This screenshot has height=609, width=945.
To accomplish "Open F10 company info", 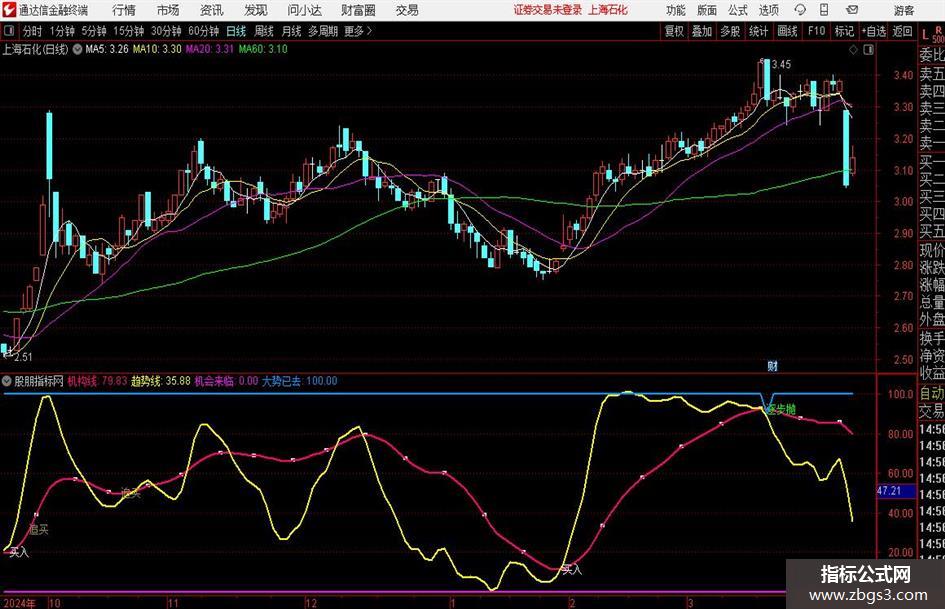I will click(x=816, y=31).
